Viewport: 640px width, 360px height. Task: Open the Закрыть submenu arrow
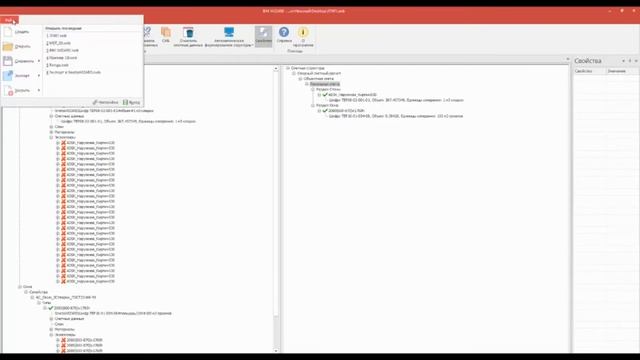(39, 90)
